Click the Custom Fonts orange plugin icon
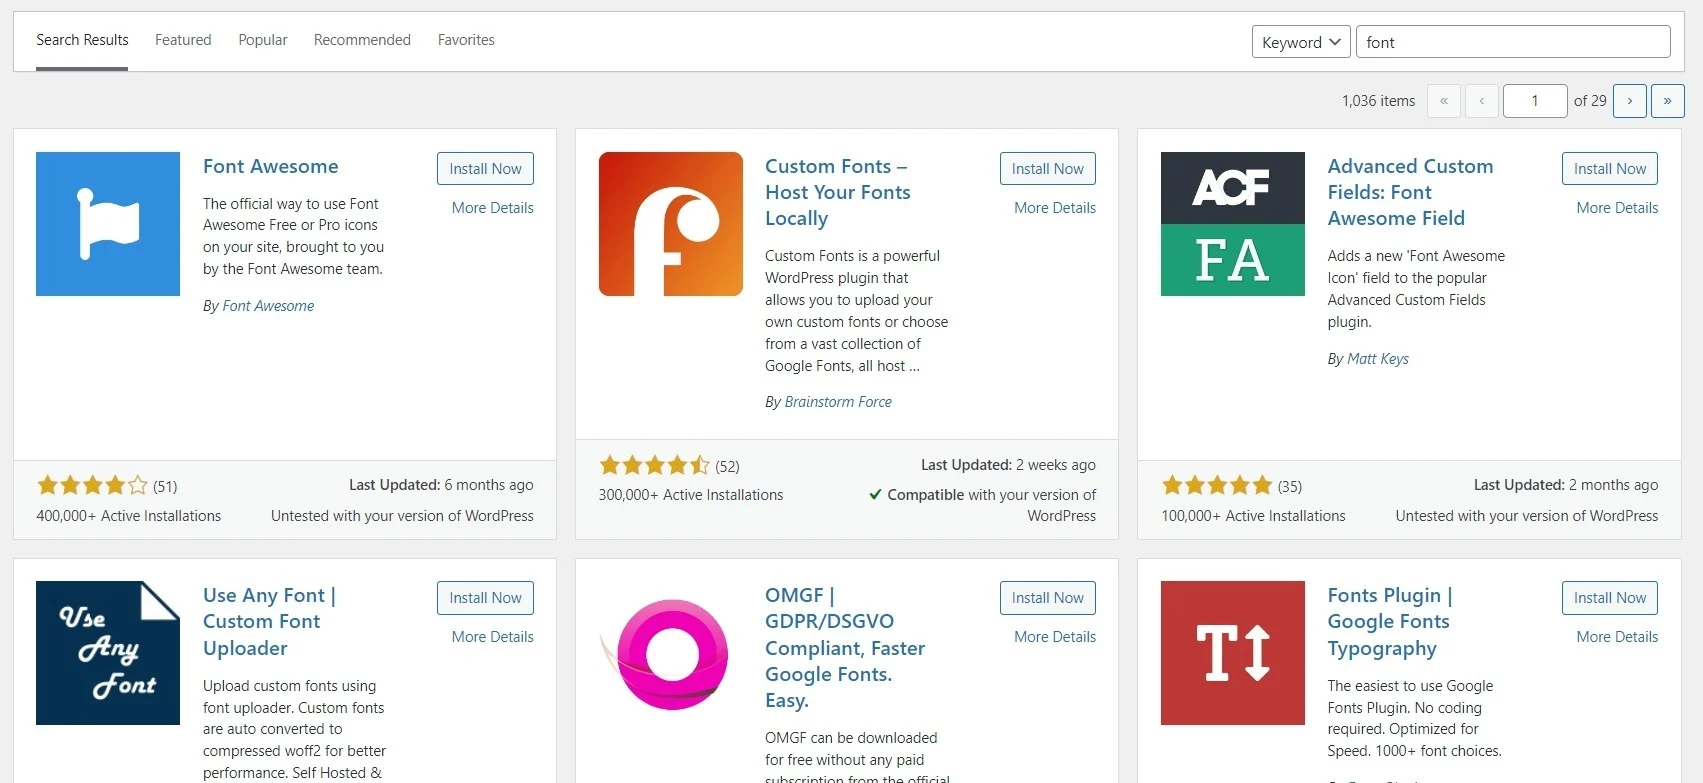Screen dimensions: 1703x783 [671, 224]
